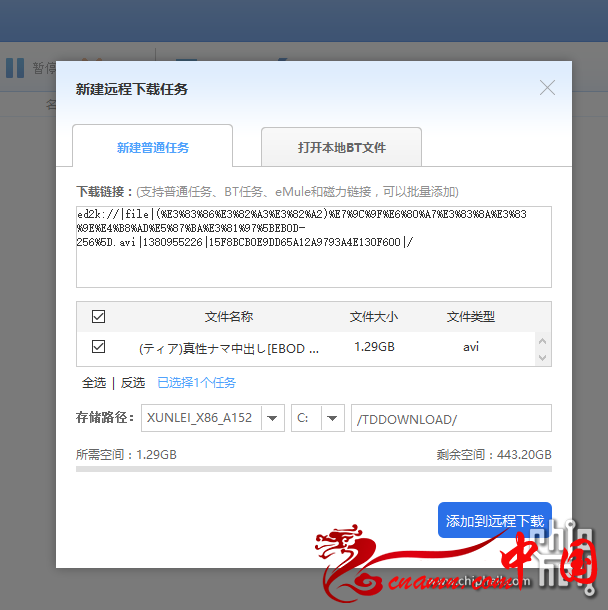Click scroll-down arrow in file list
The image size is (608, 610).
[543, 357]
